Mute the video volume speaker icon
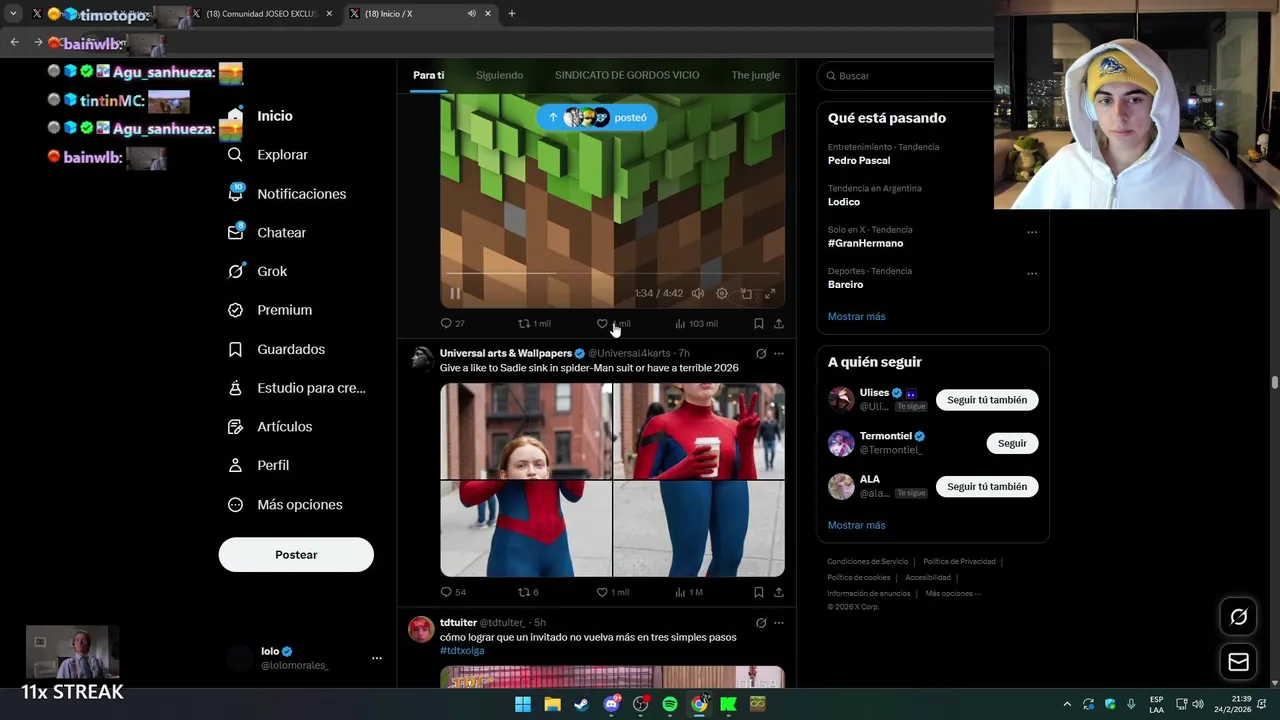The image size is (1280, 720). tap(697, 294)
